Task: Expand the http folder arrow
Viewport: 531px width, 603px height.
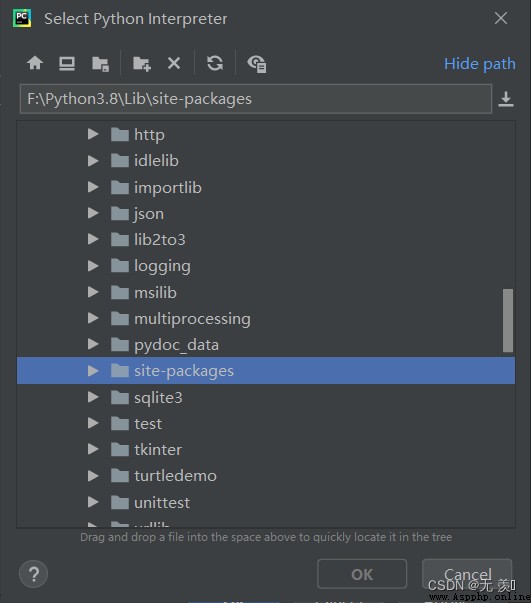Action: coord(93,134)
